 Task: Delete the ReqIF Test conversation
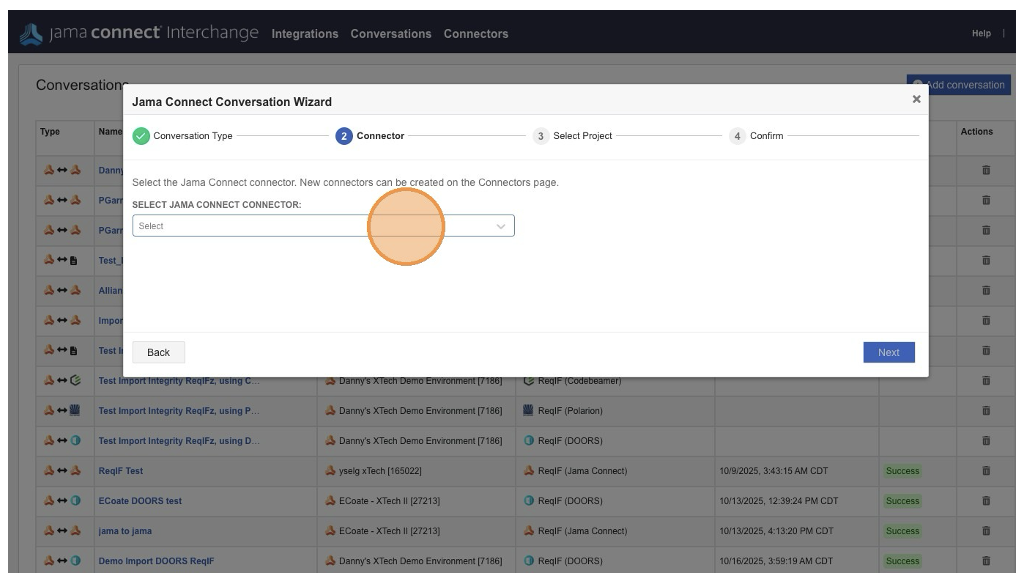pos(986,471)
